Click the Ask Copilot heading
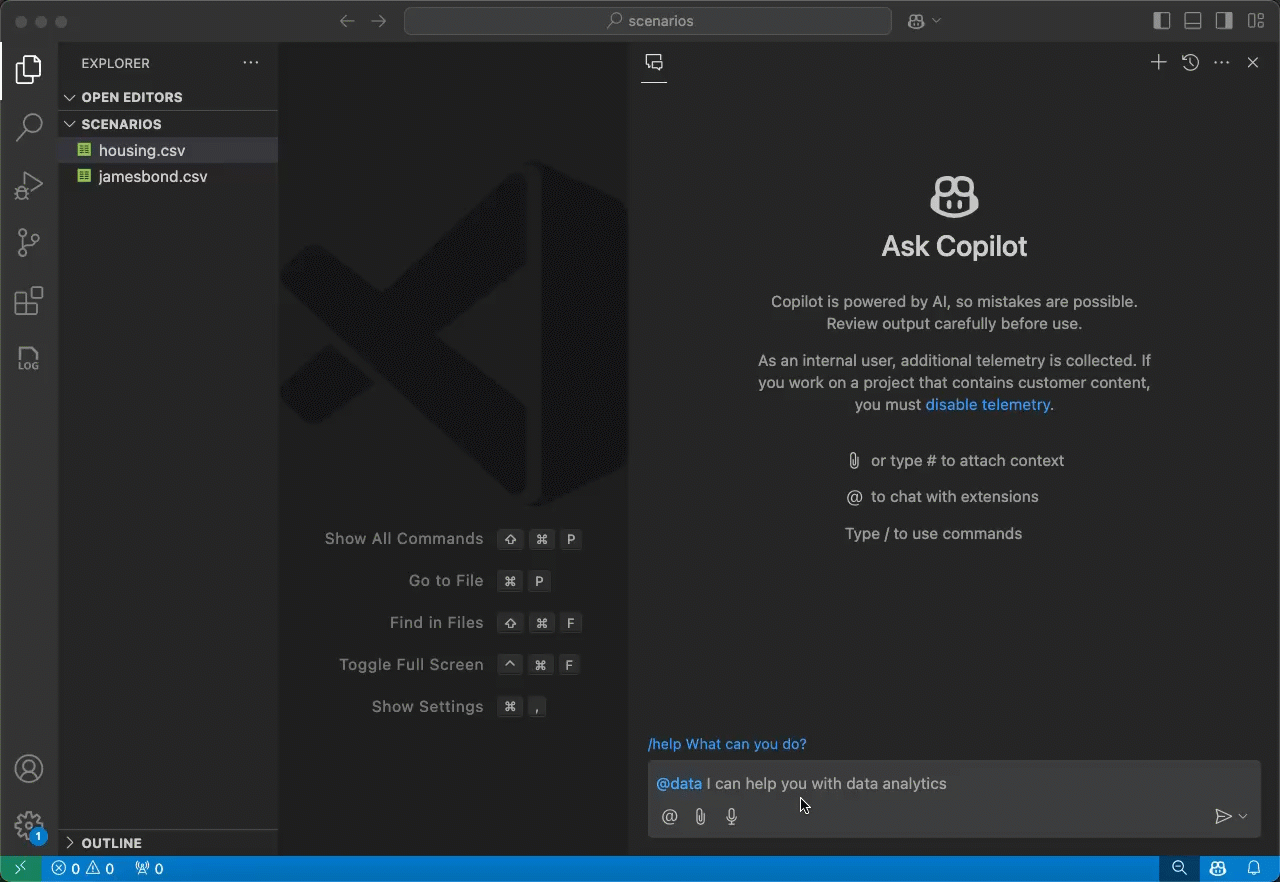The width and height of the screenshot is (1280, 882). pyautogui.click(x=954, y=247)
